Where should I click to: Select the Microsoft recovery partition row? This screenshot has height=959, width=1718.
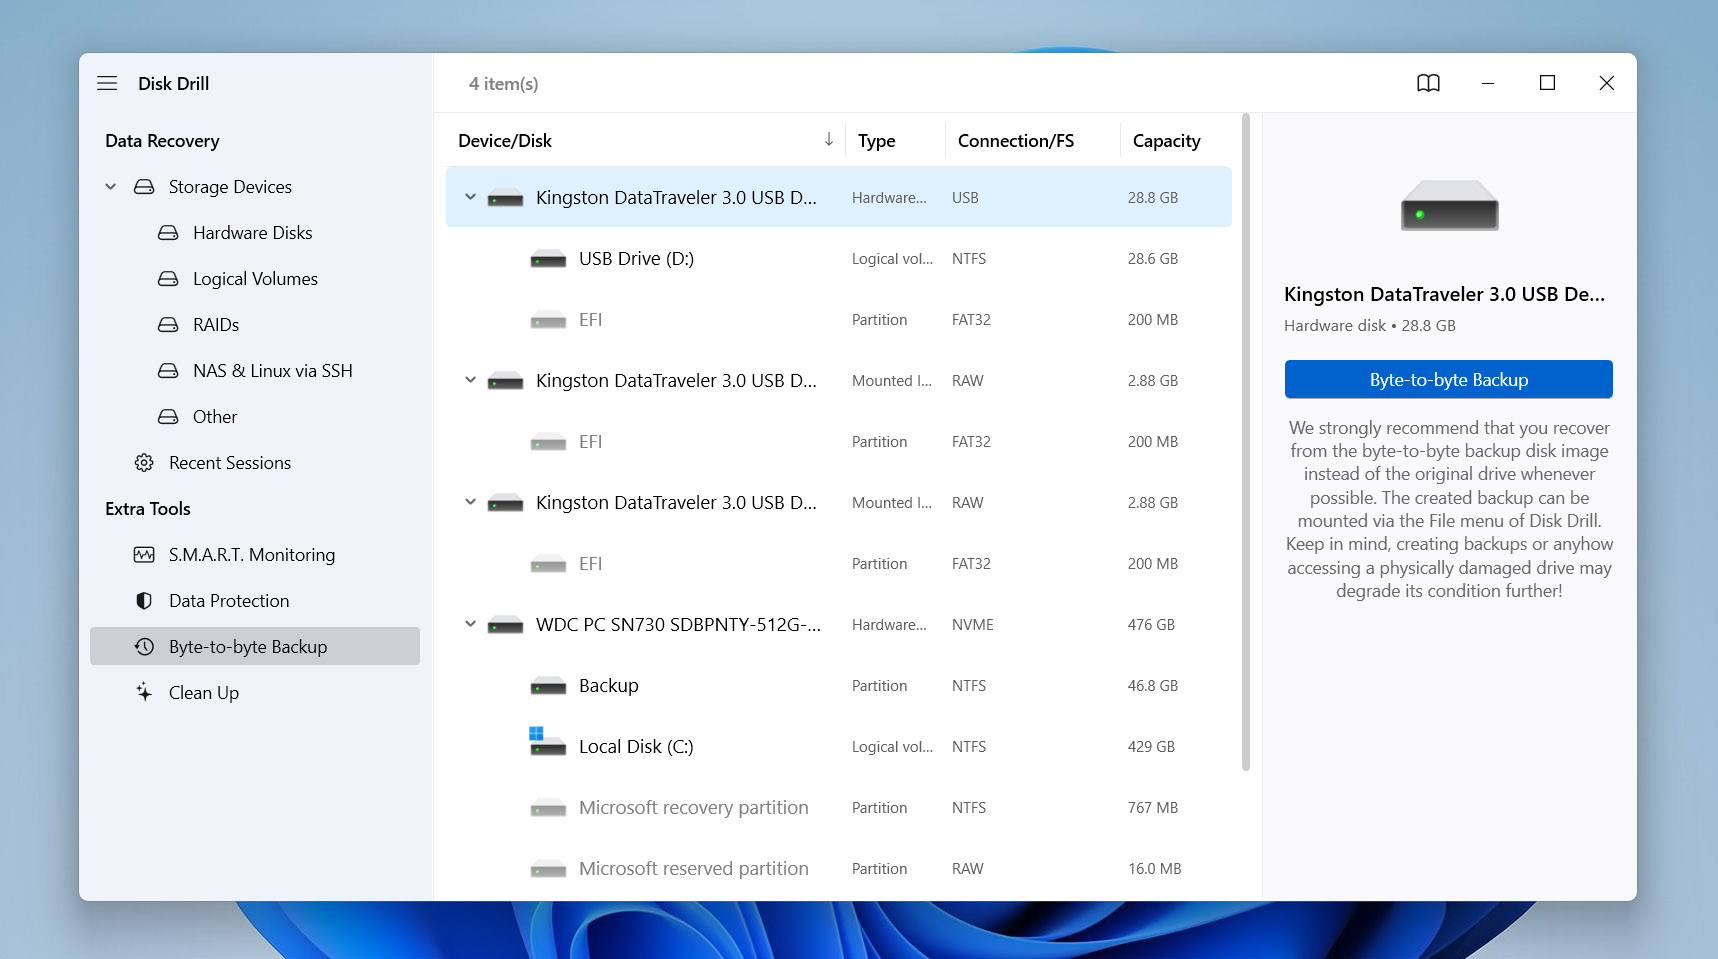838,808
